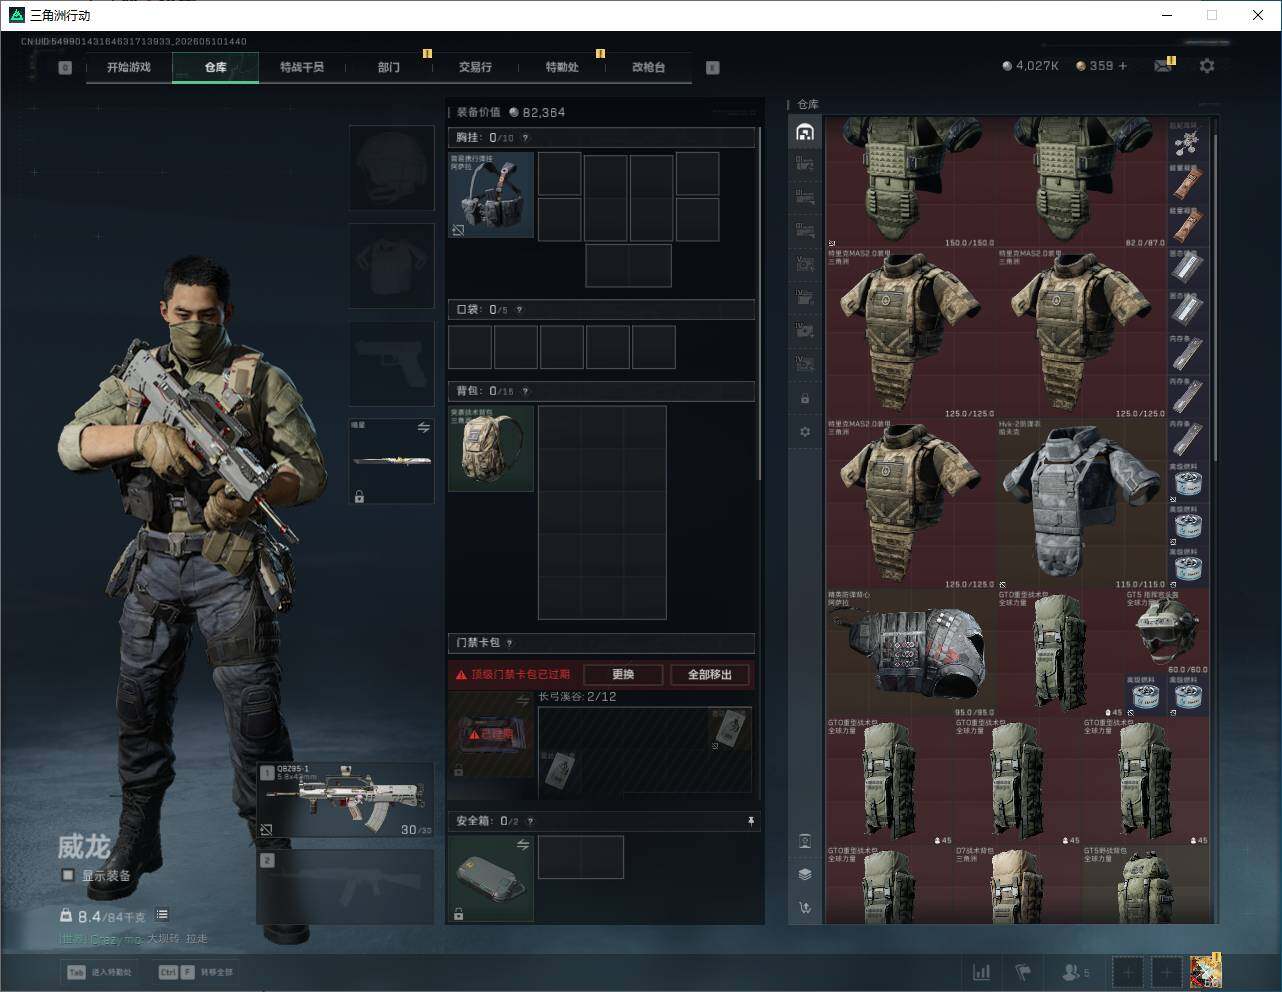
Task: Select the equipped chest rig item
Action: click(x=491, y=194)
